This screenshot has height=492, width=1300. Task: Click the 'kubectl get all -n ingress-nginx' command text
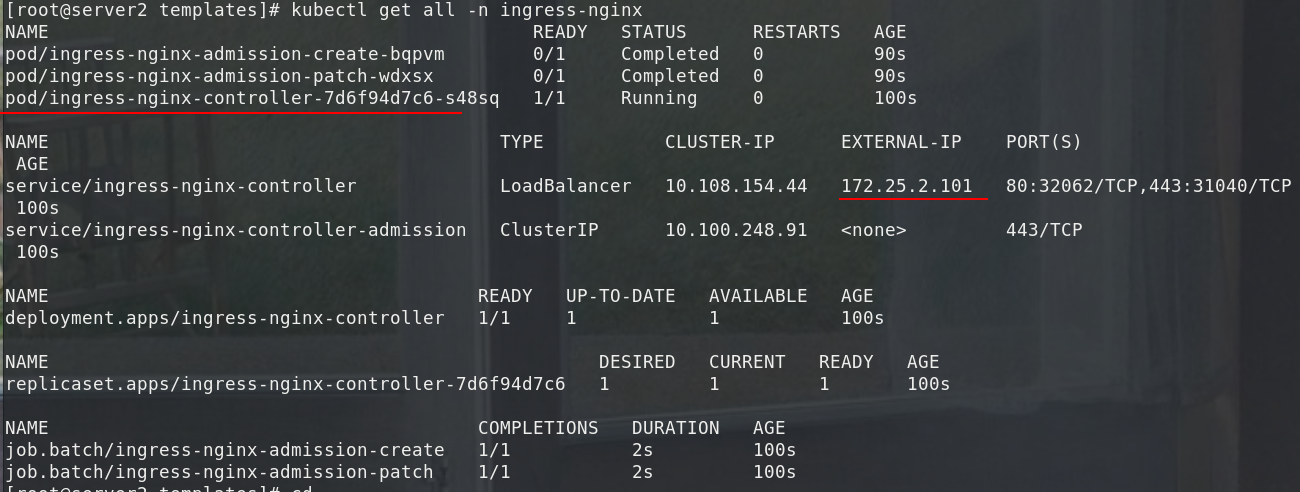pos(467,10)
